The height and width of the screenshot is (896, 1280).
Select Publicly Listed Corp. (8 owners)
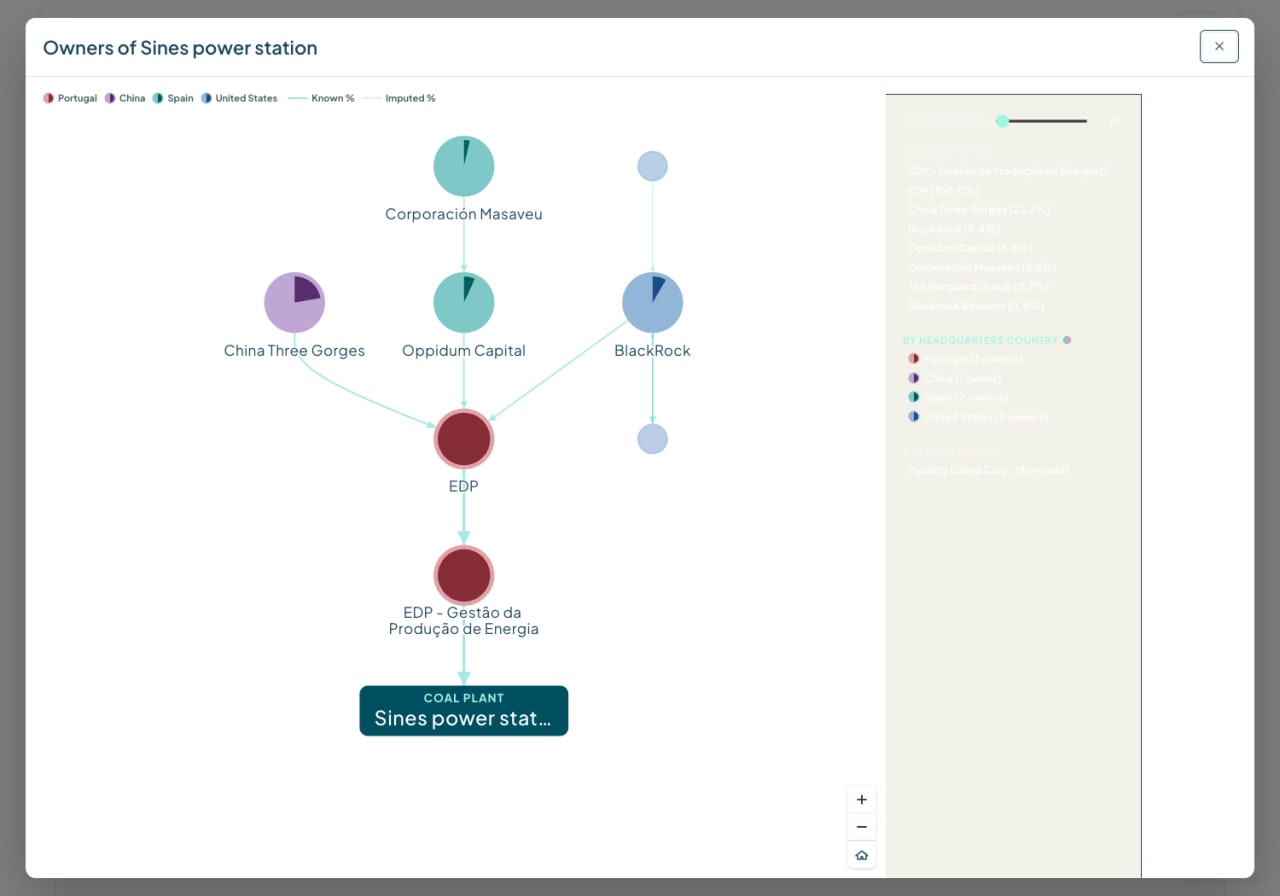(x=988, y=470)
